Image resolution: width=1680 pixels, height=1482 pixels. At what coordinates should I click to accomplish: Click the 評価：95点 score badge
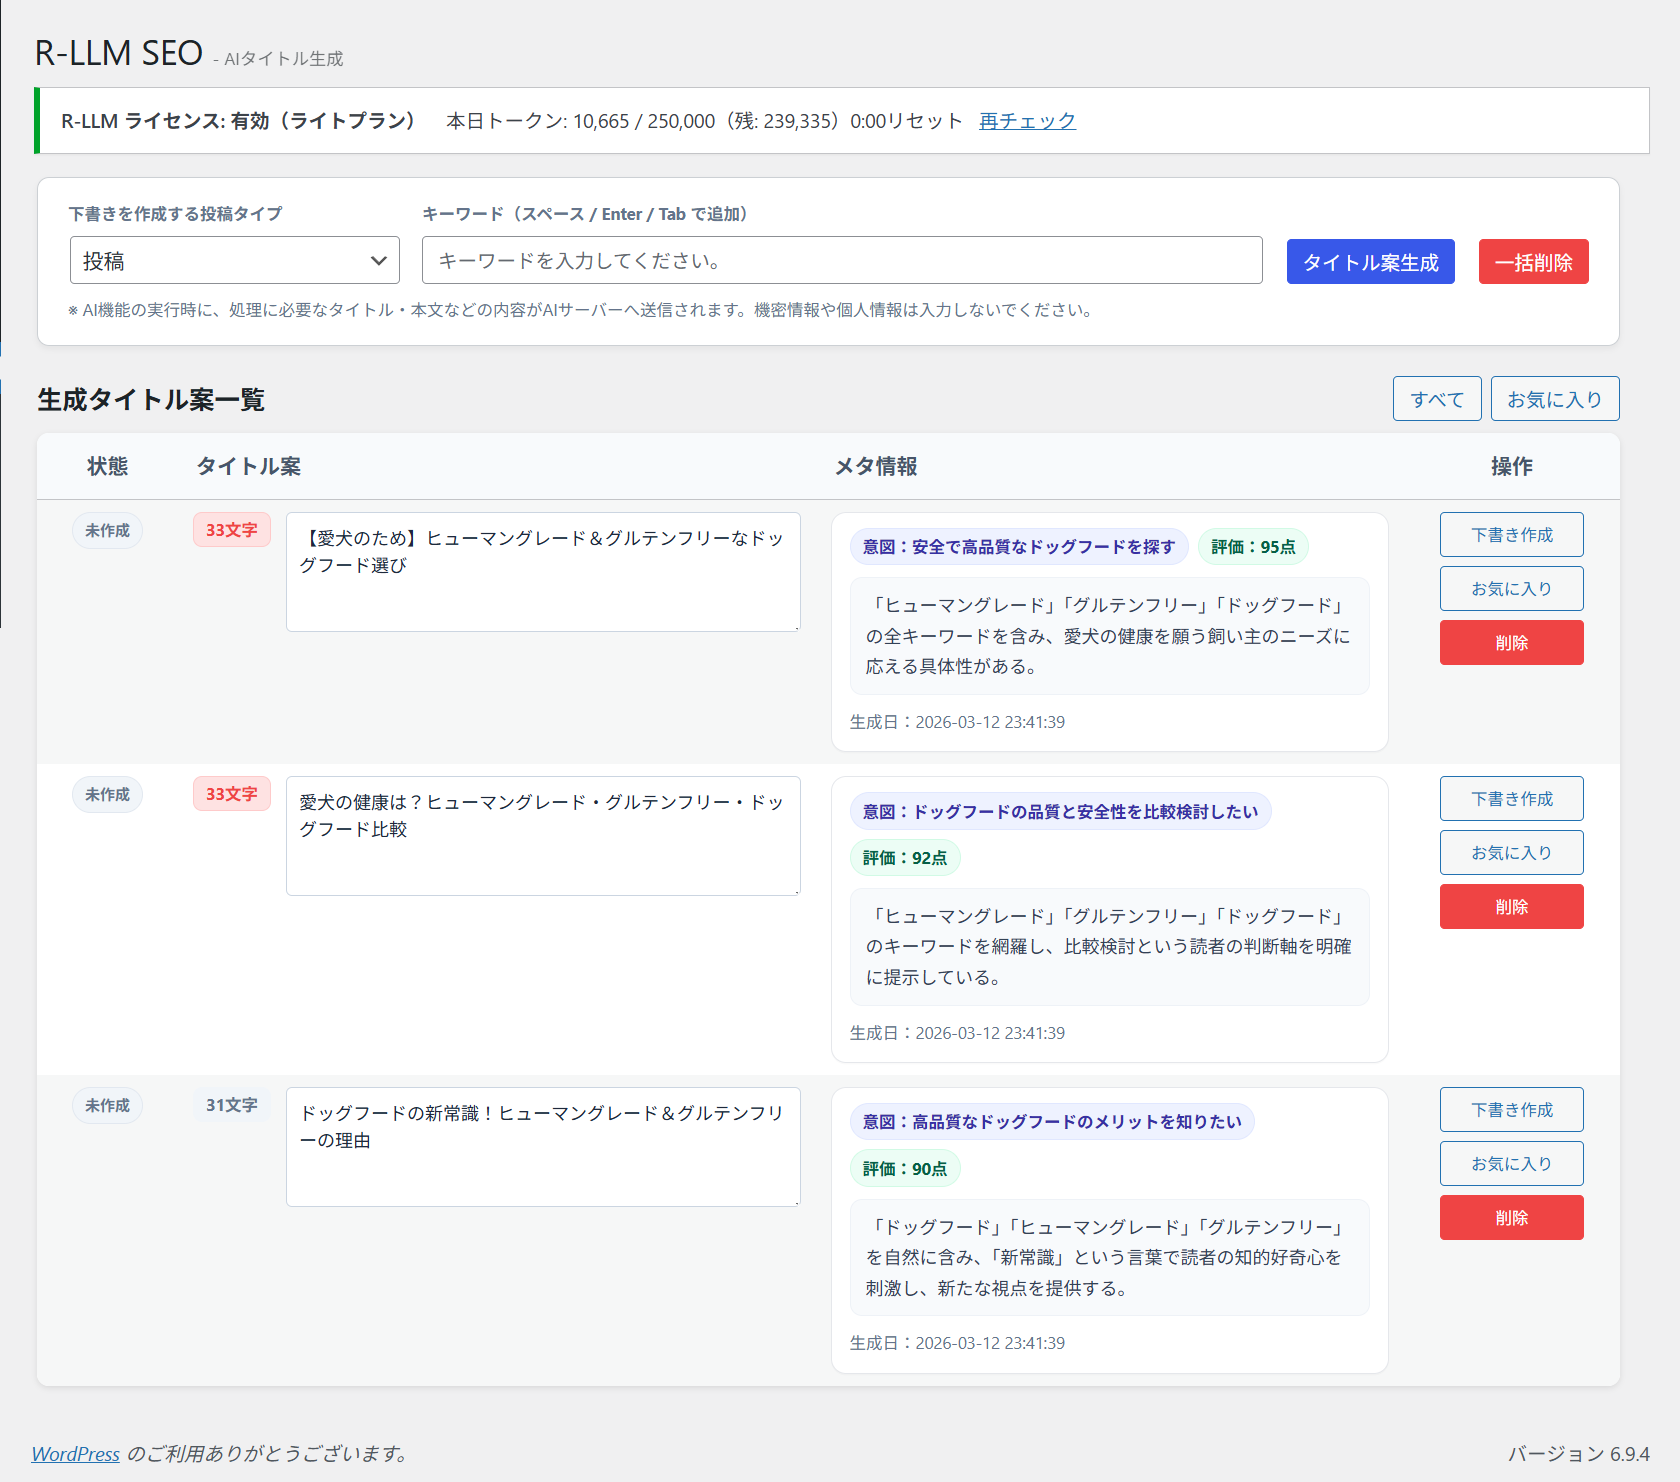pyautogui.click(x=1253, y=547)
